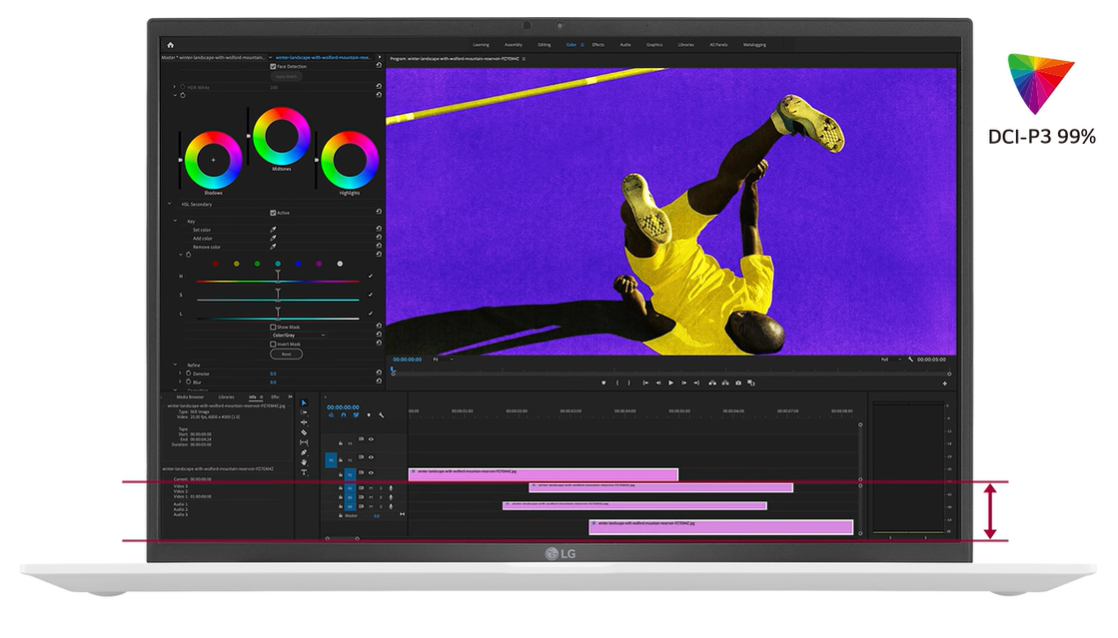
Task: Collapse the Refine section
Action: (175, 365)
